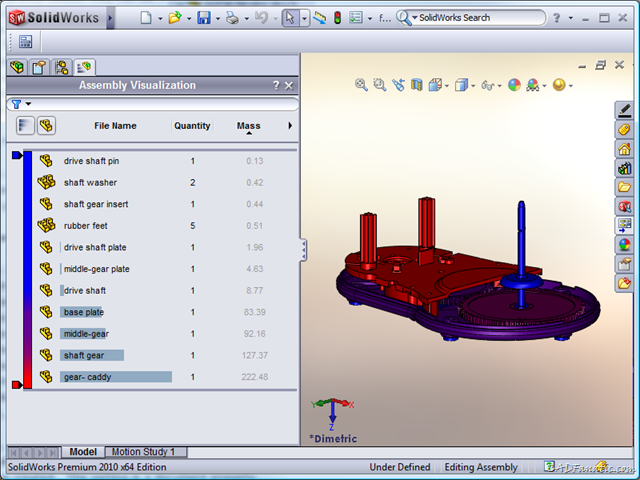
Task: Click the Undo arrow icon
Action: [x=261, y=18]
